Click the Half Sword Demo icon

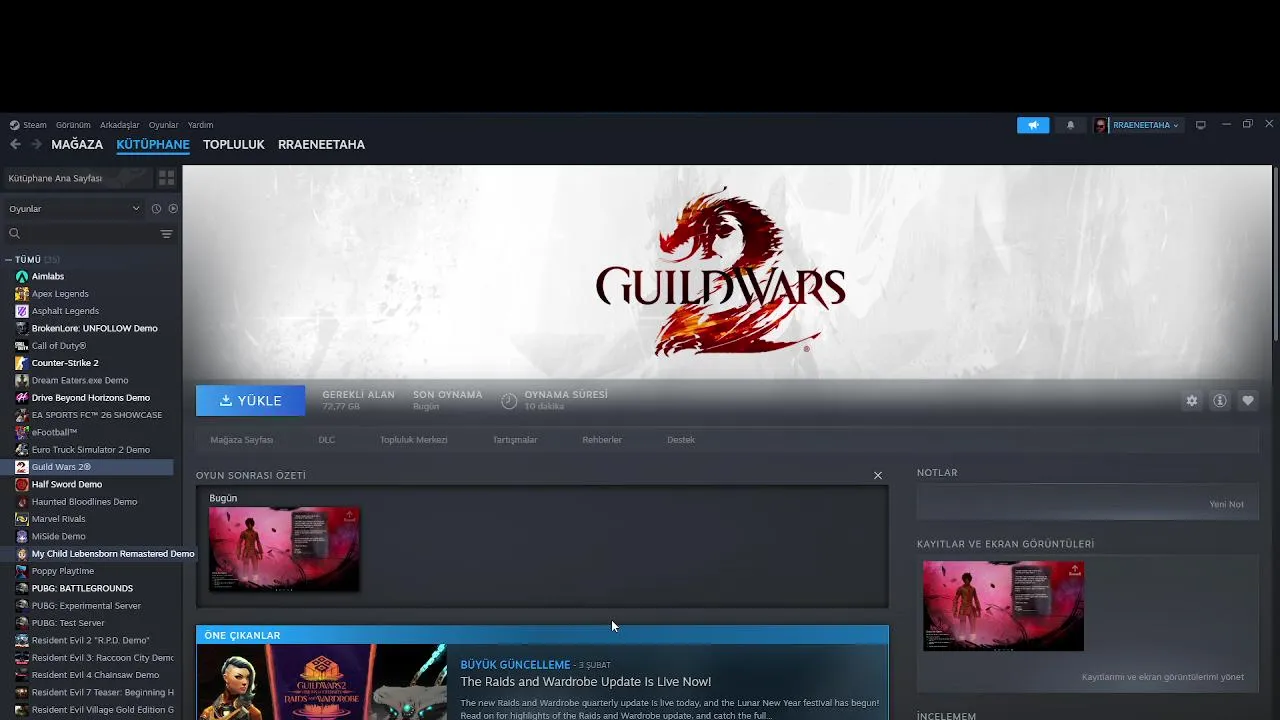tap(22, 484)
